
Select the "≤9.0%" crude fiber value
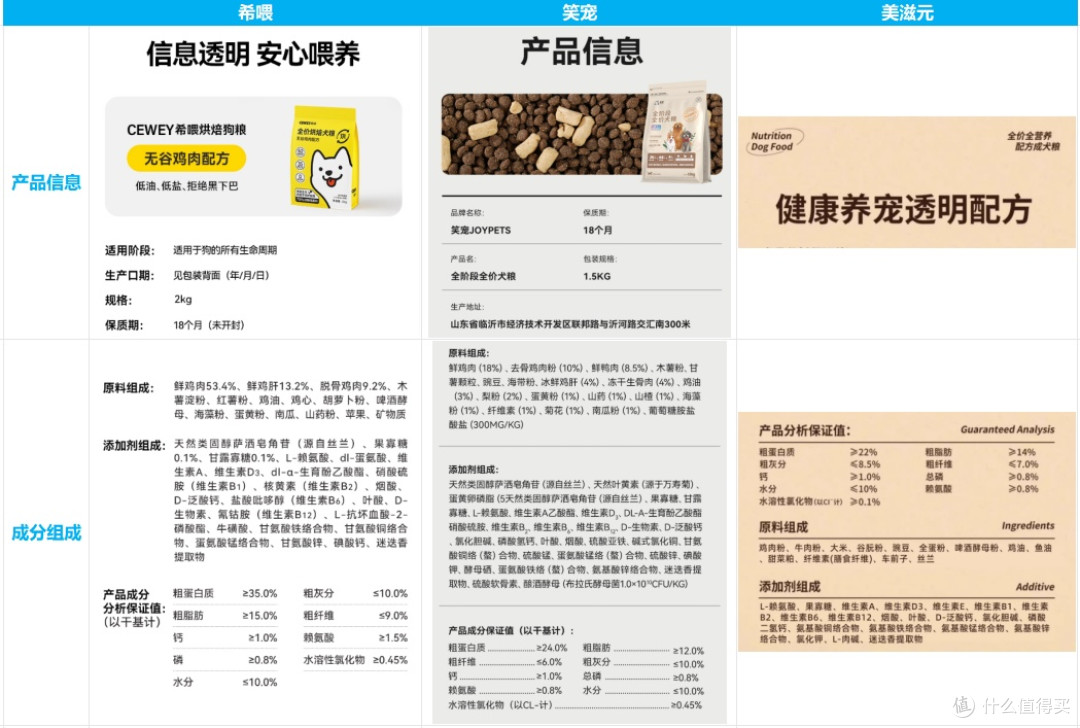point(393,616)
